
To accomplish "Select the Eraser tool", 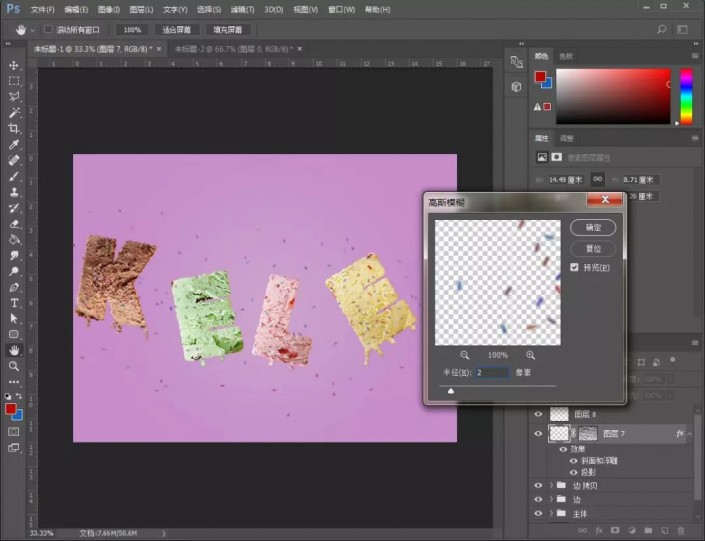I will (14, 224).
